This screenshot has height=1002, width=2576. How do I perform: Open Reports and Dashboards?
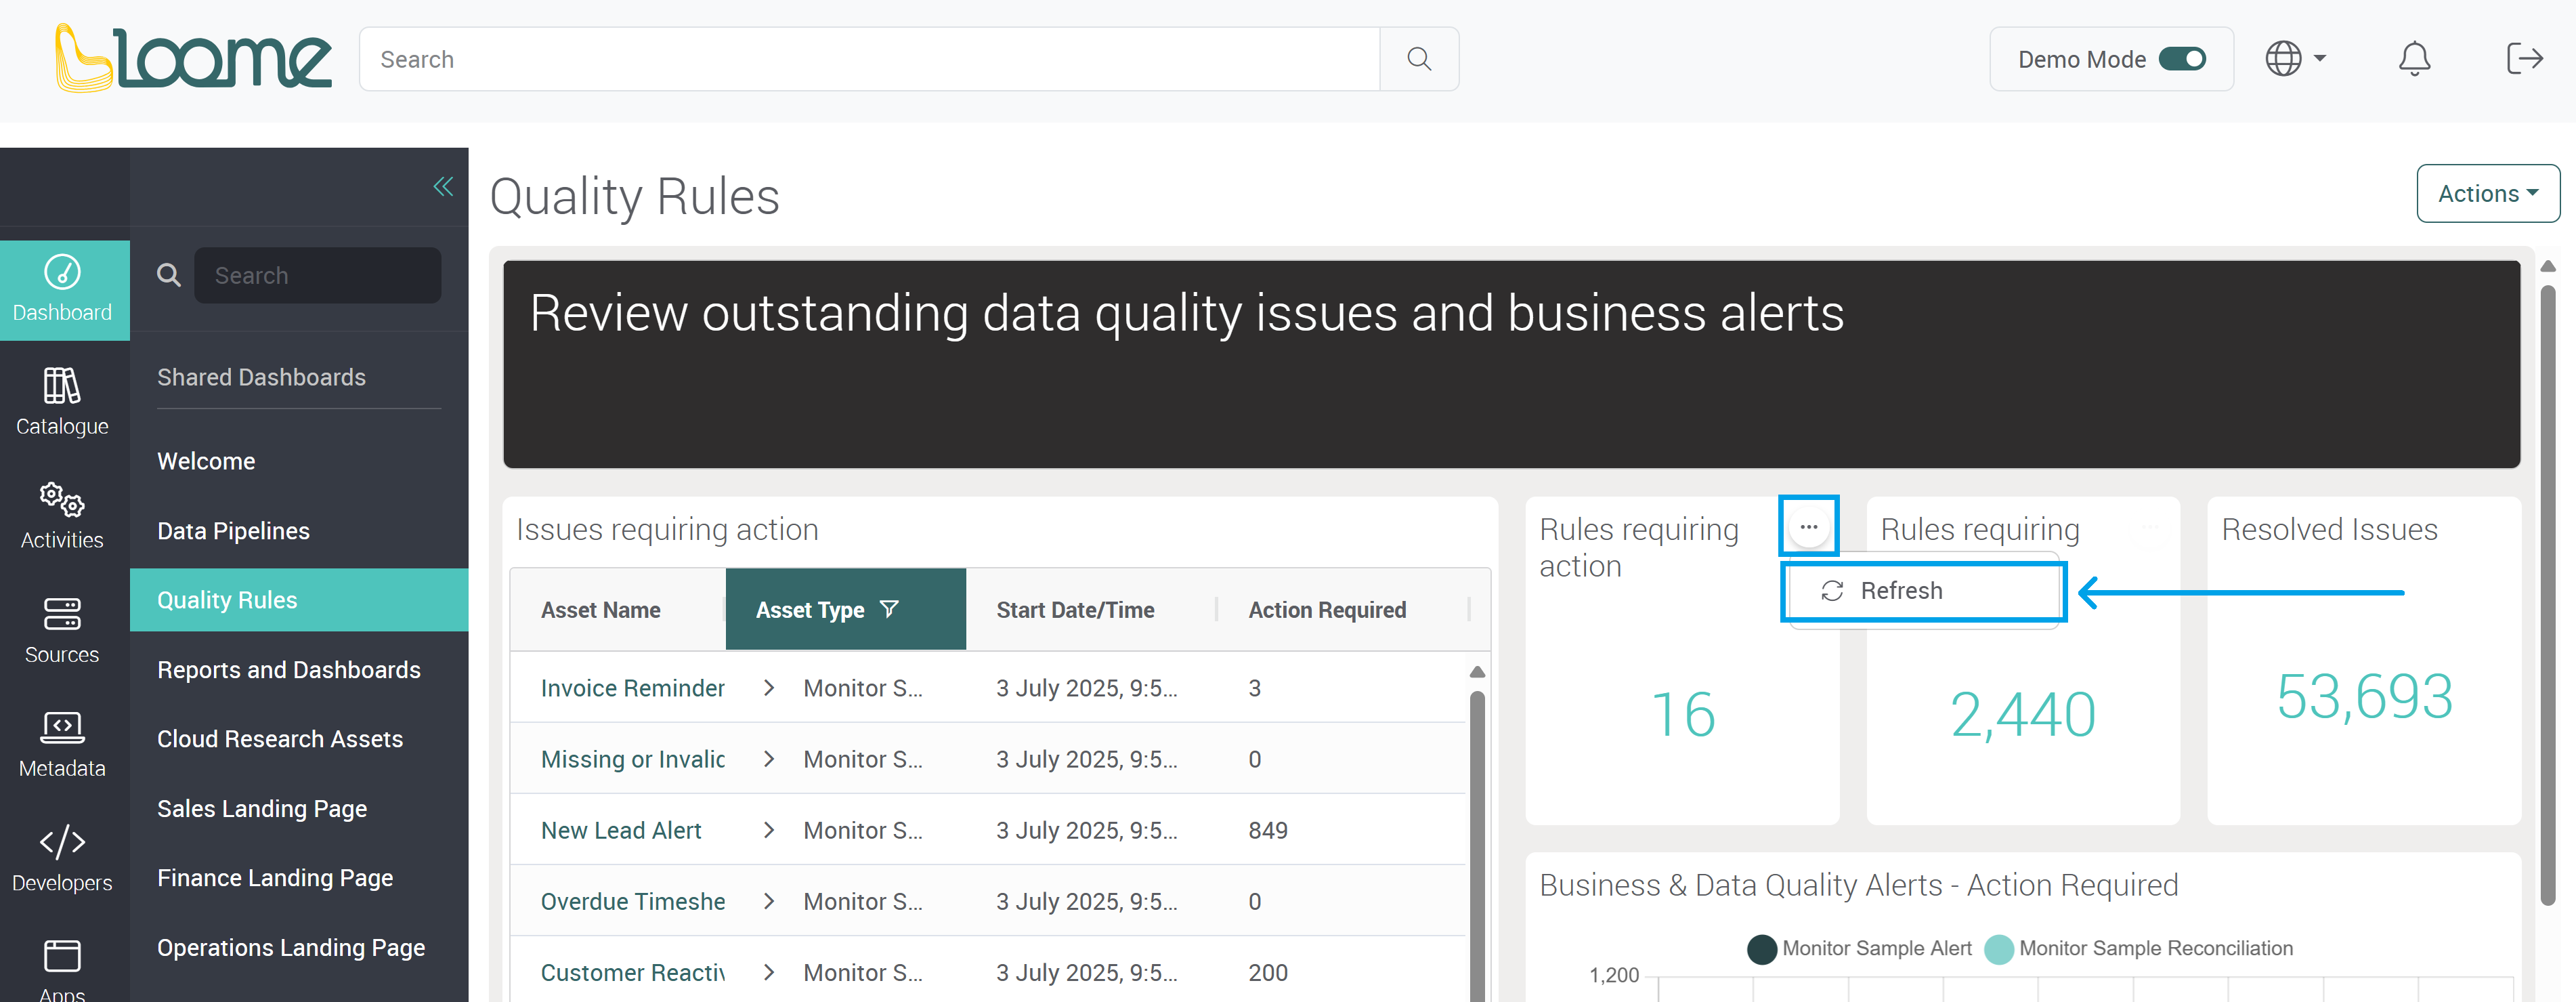[x=289, y=670]
